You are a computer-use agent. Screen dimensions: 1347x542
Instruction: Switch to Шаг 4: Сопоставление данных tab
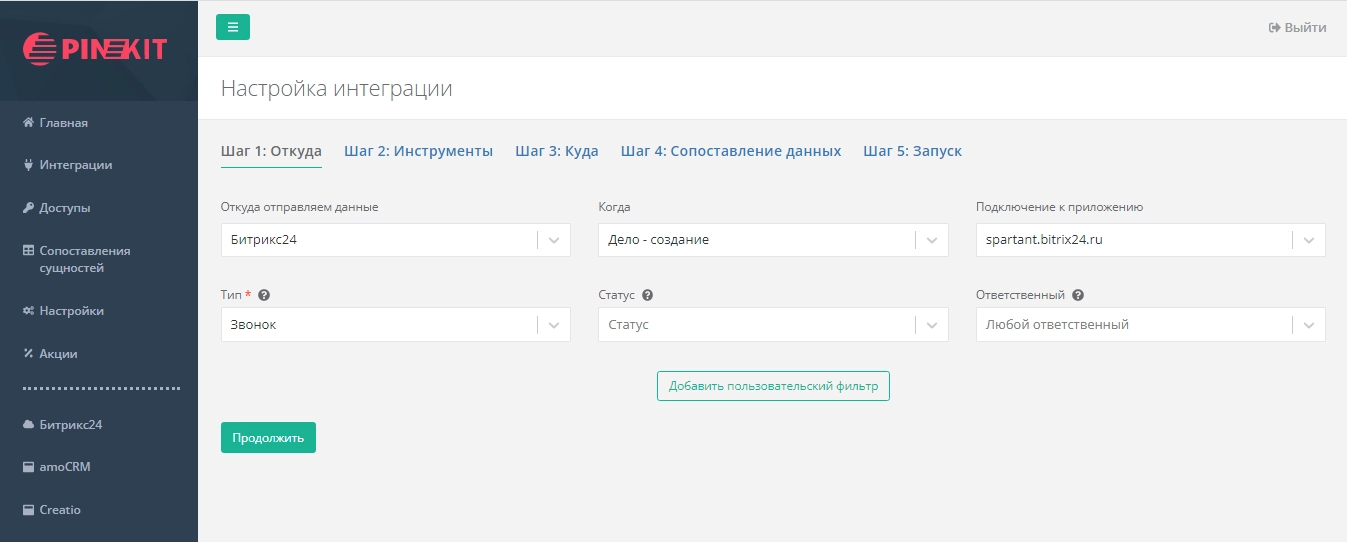pos(730,151)
